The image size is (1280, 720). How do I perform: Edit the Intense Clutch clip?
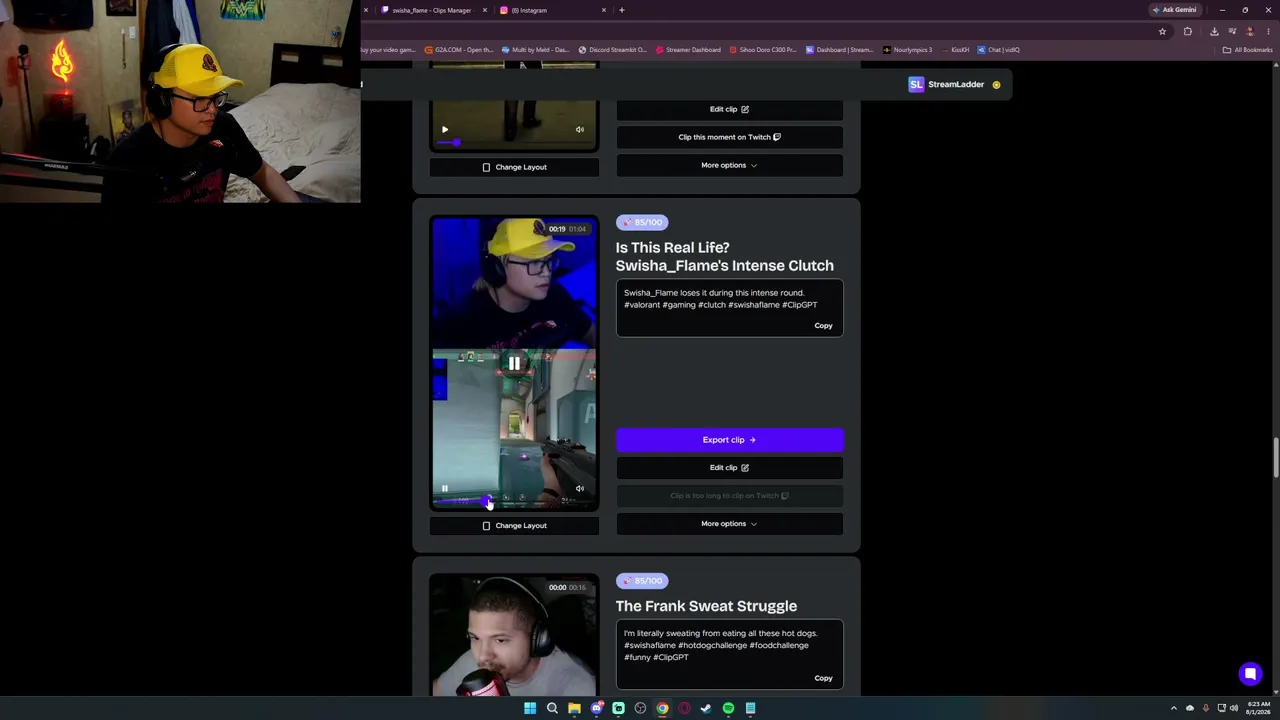729,468
